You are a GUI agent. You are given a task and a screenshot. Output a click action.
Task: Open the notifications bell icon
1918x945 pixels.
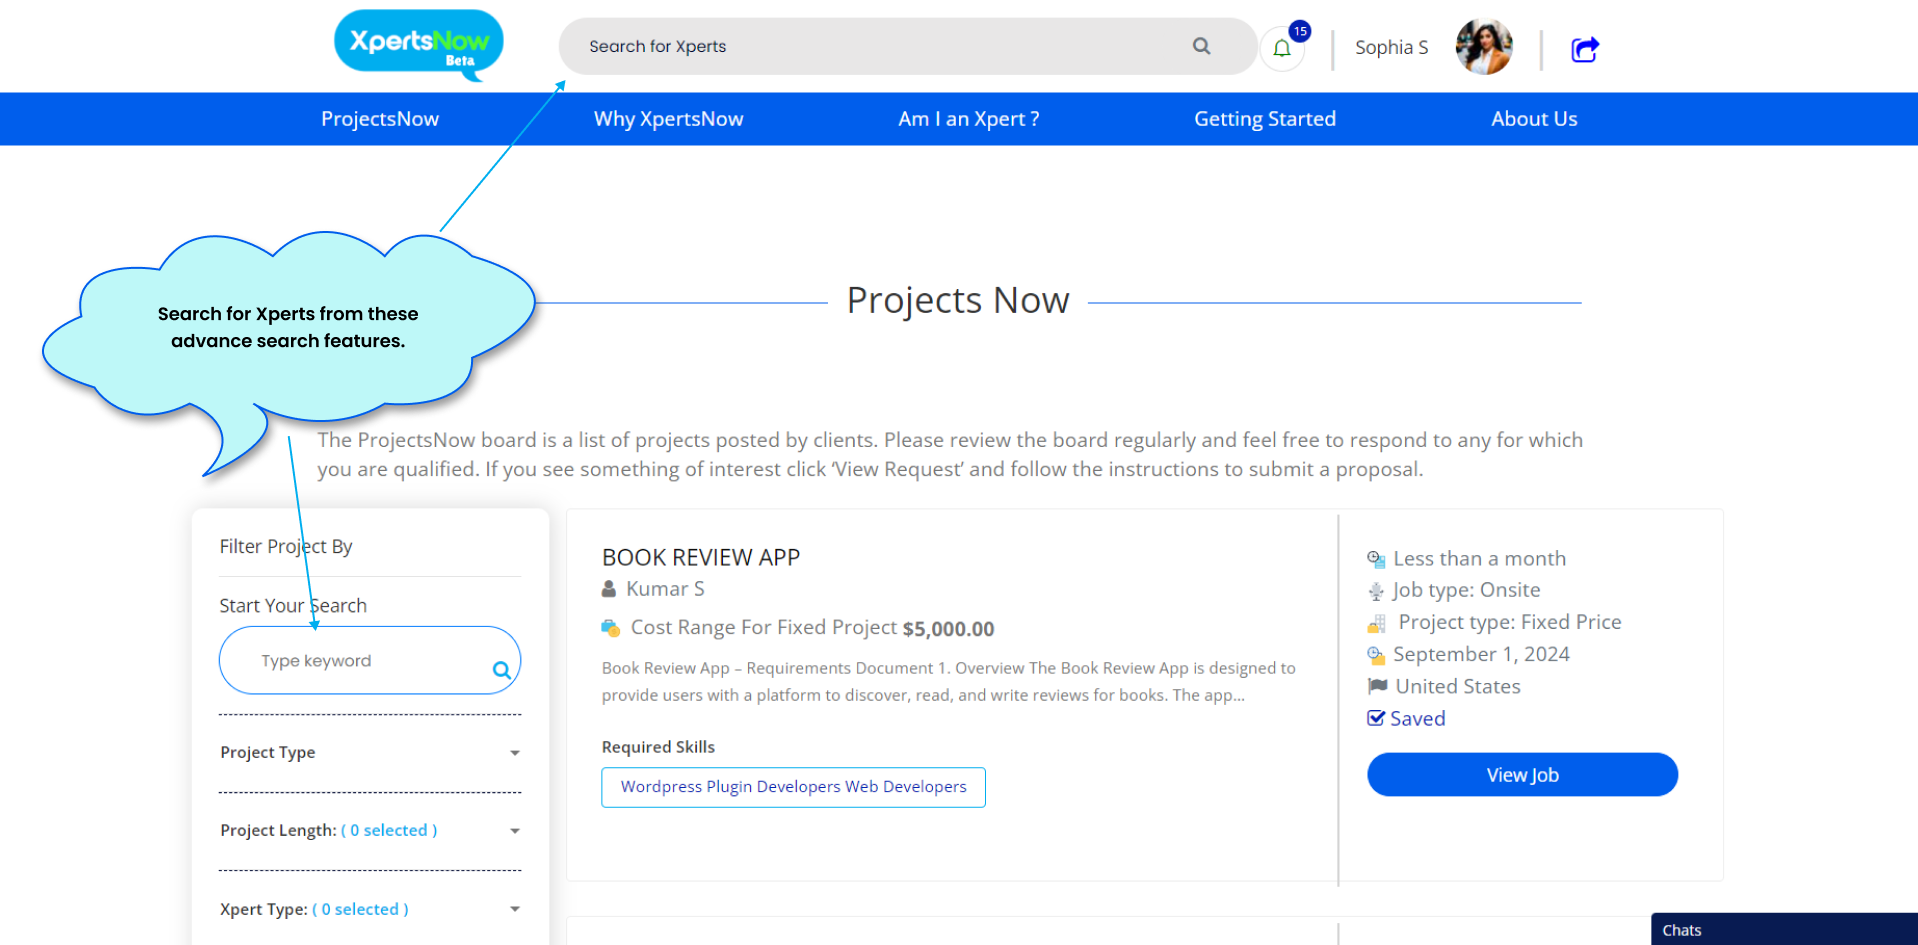point(1282,48)
